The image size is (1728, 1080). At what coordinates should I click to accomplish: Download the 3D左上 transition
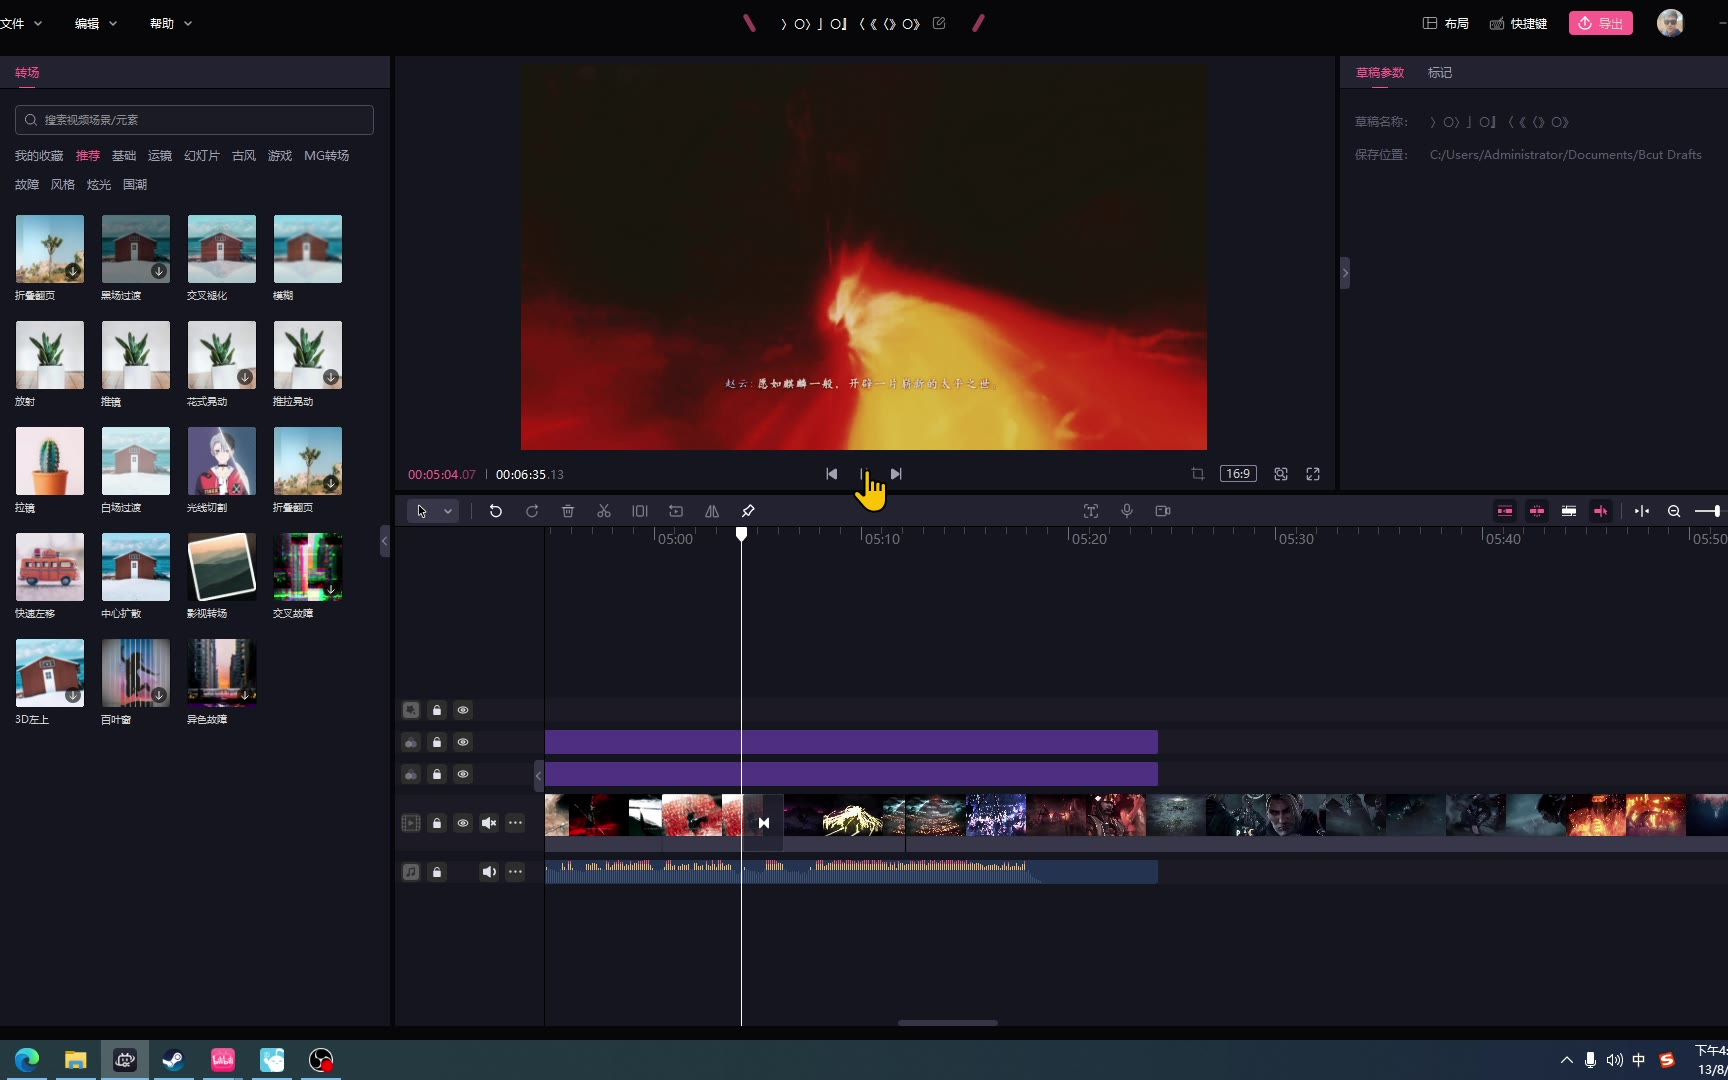pos(73,695)
